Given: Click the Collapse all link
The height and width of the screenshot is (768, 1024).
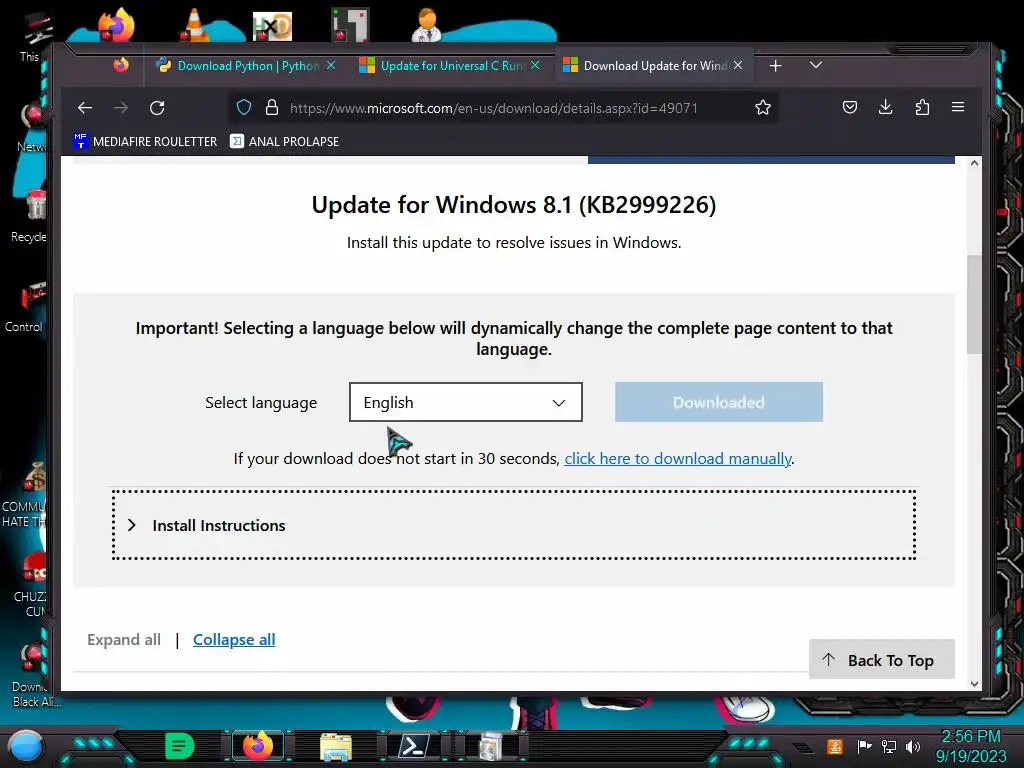Looking at the screenshot, I should [234, 639].
